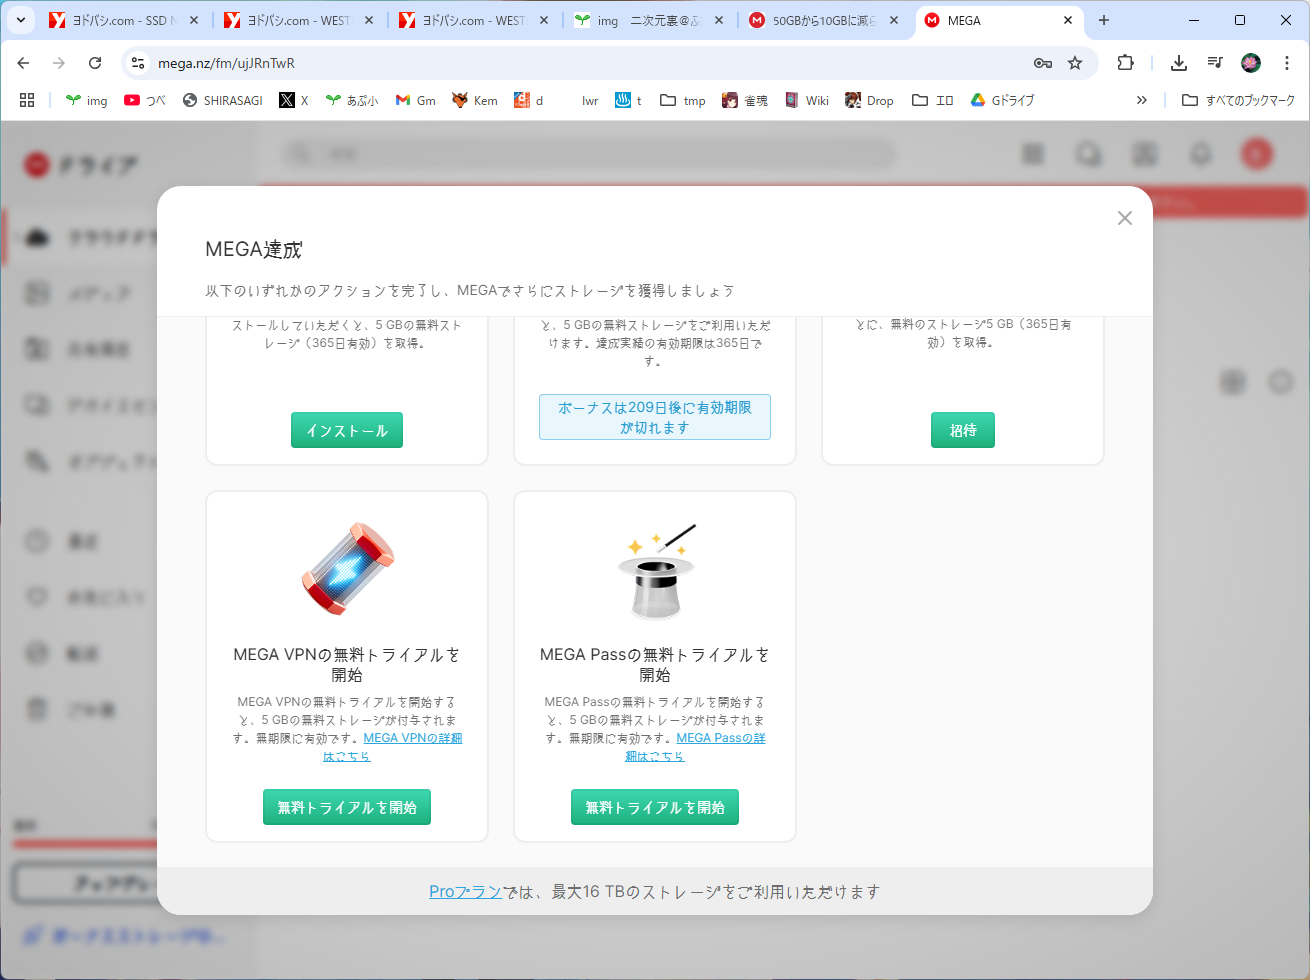This screenshot has width=1310, height=980.
Task: Open the あぷ小 bookmark
Action: click(x=352, y=100)
